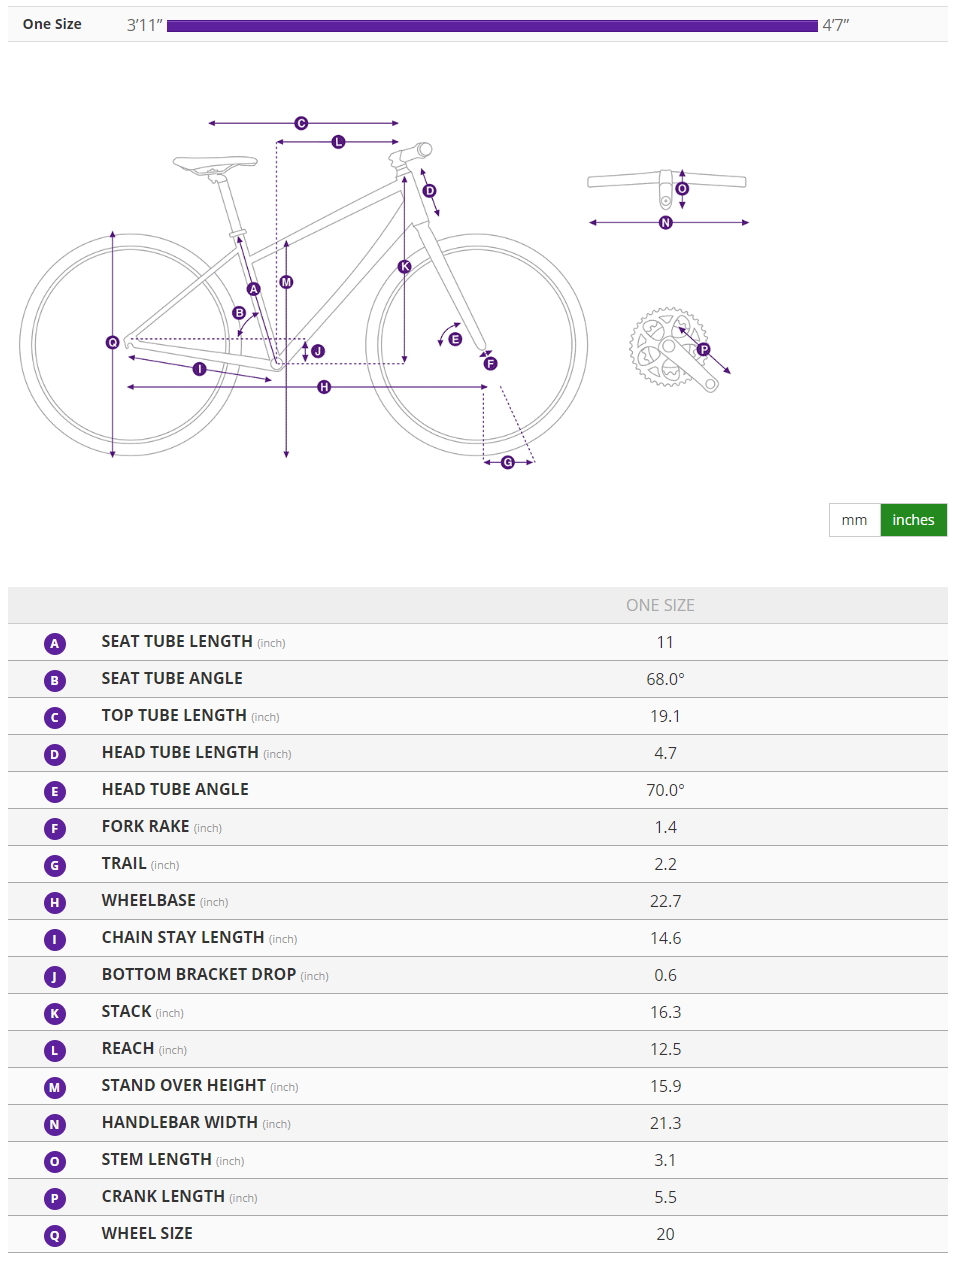Click the C icon for Top Tube Length
Image resolution: width=955 pixels, height=1262 pixels.
tap(55, 718)
